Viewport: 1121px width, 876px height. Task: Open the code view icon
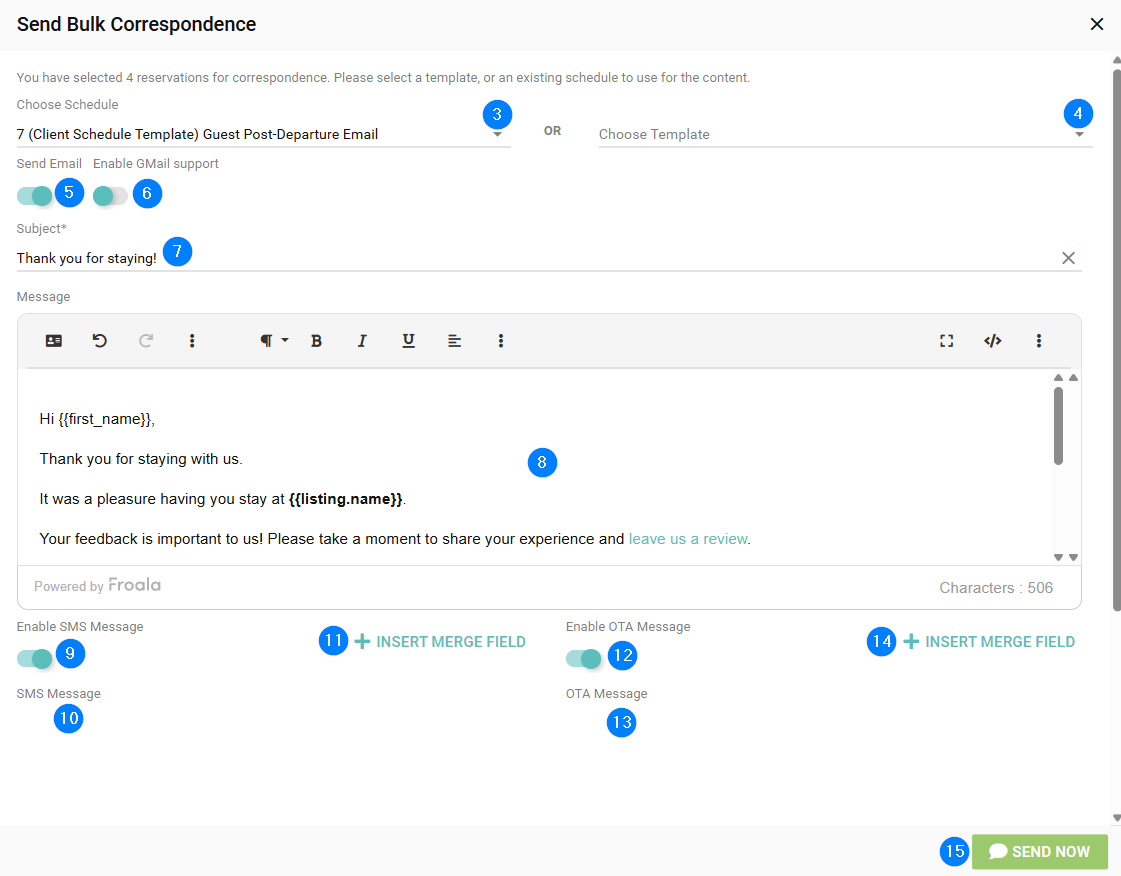pos(992,341)
